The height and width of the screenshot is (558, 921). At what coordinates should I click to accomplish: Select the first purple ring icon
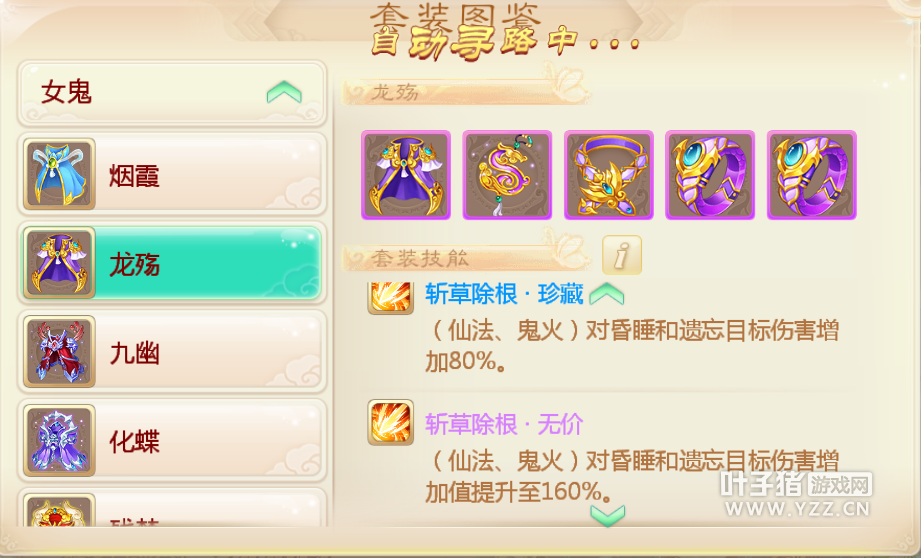click(710, 175)
